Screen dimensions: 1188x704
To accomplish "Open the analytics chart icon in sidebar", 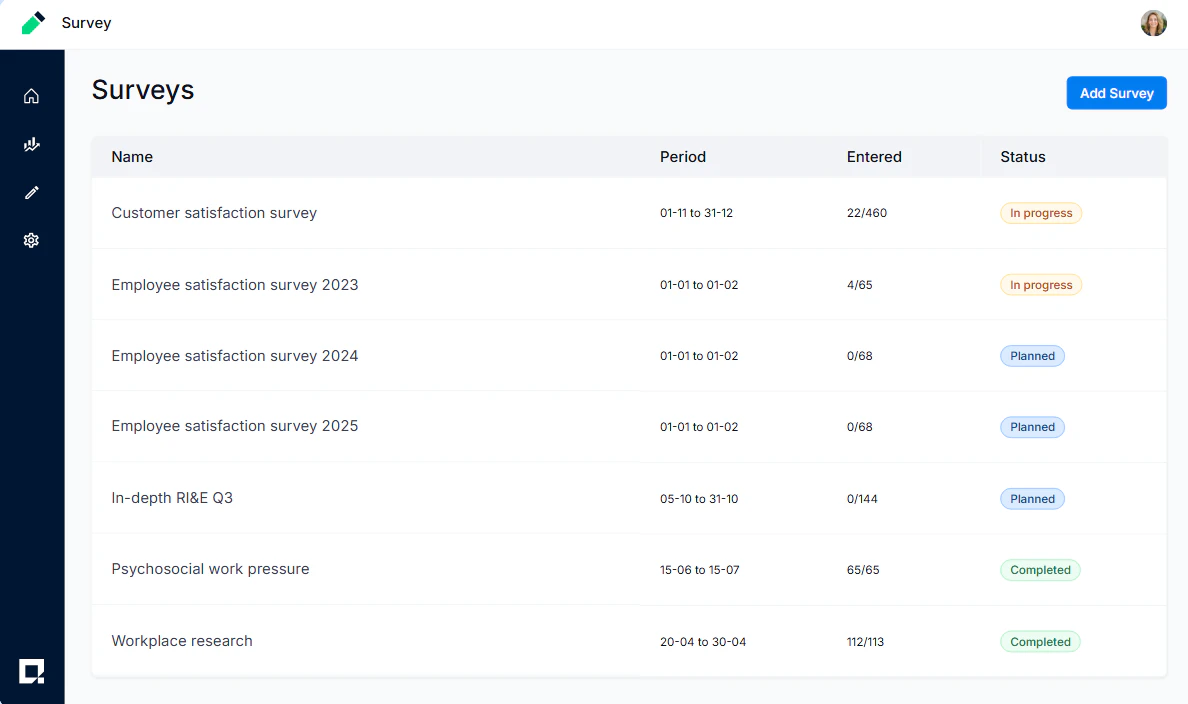I will 31,144.
